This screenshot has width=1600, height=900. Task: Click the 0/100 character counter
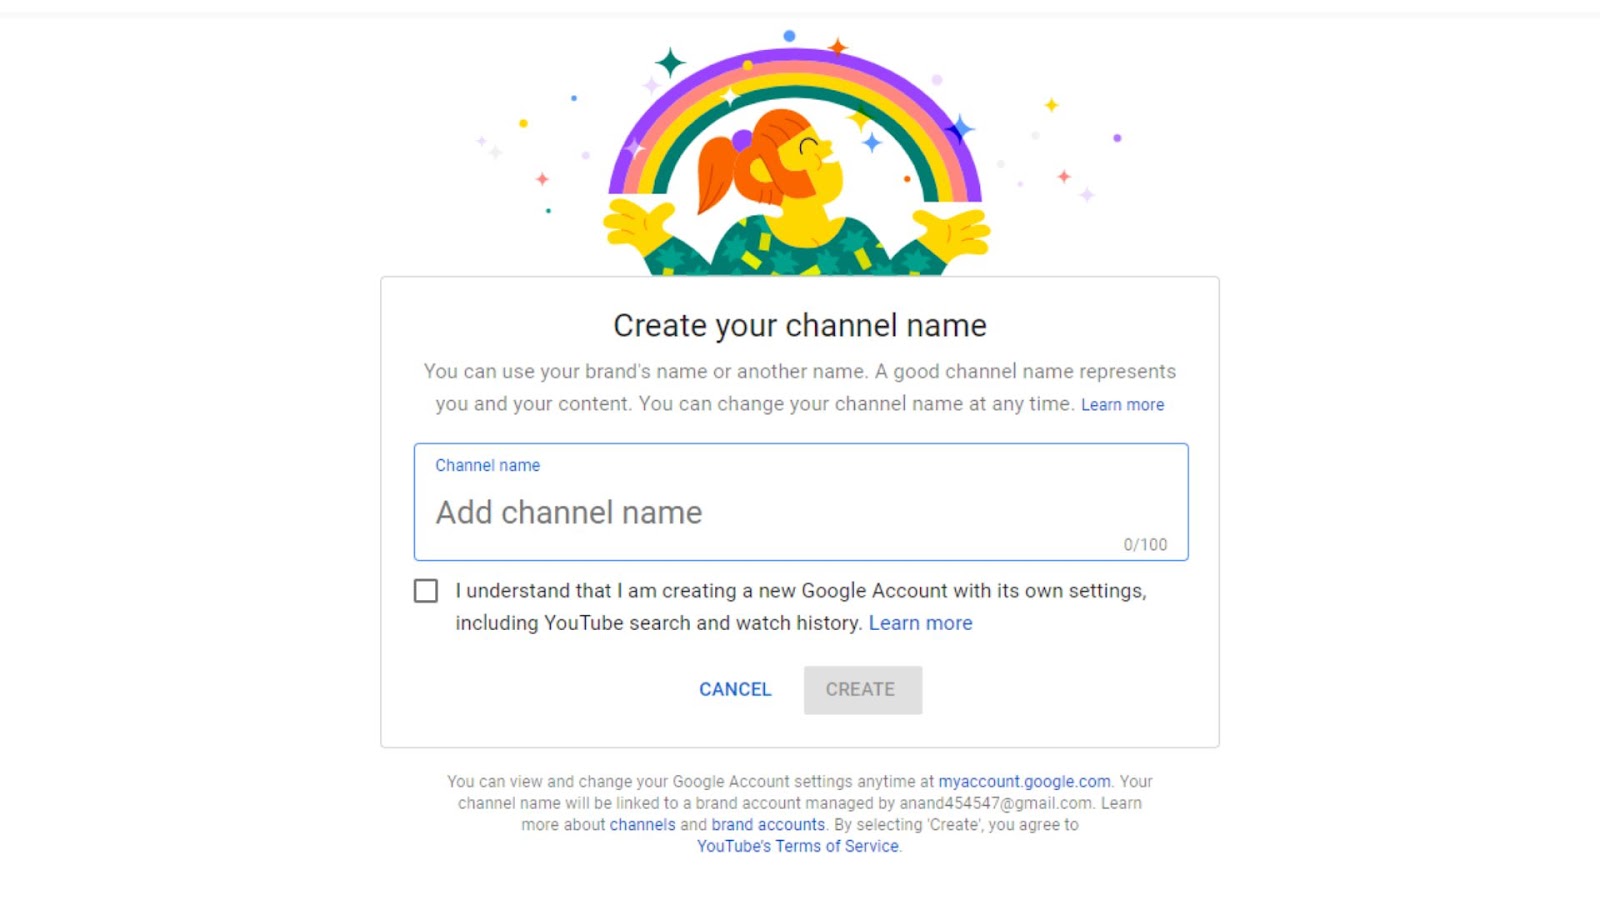(1145, 545)
